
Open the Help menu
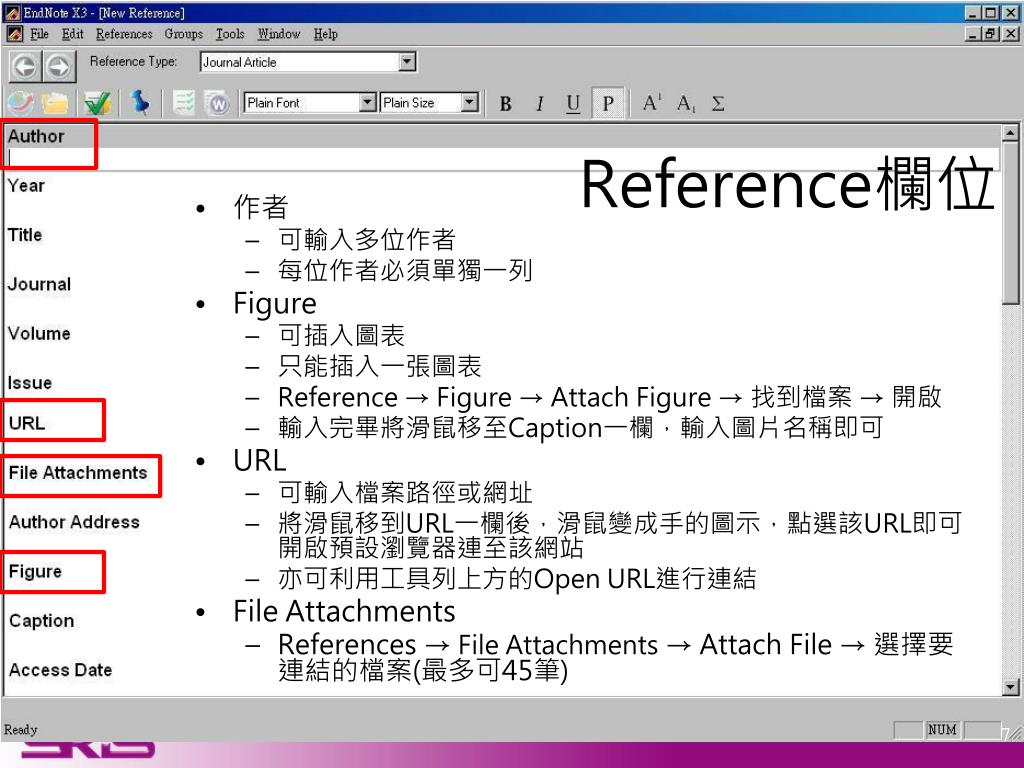325,34
